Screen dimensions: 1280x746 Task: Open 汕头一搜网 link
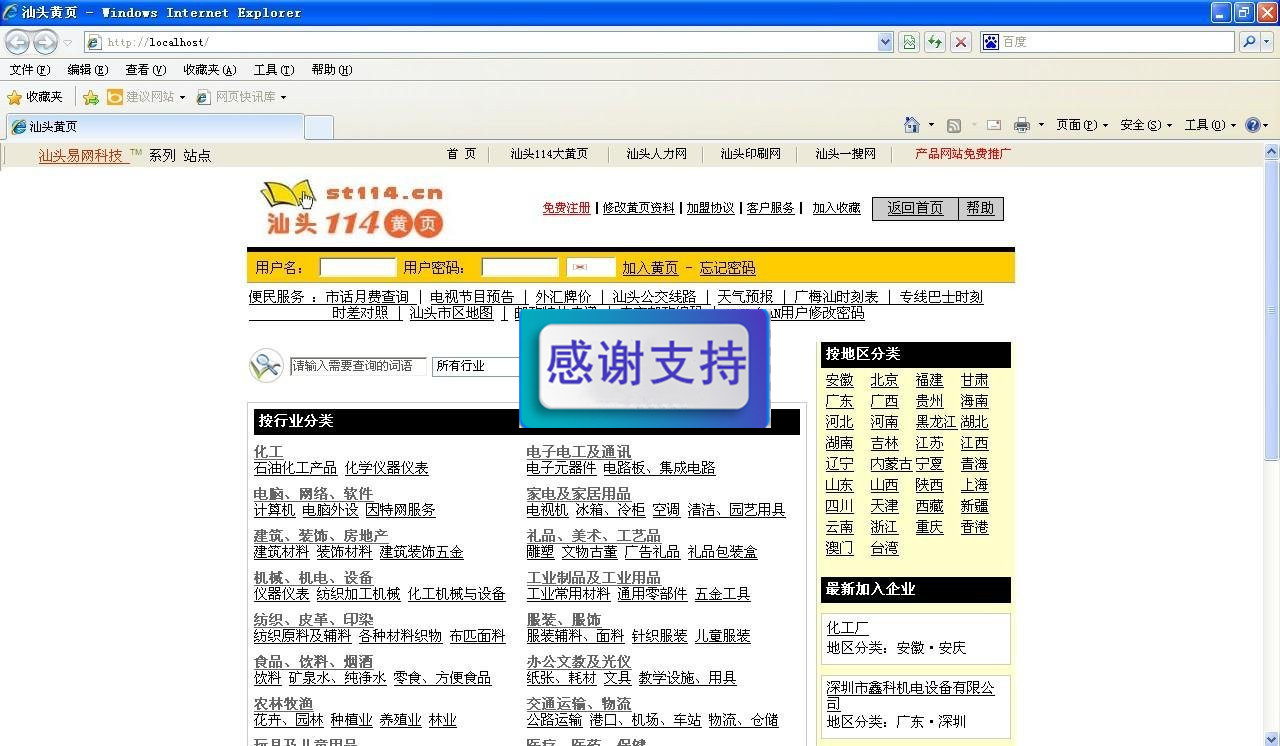845,154
